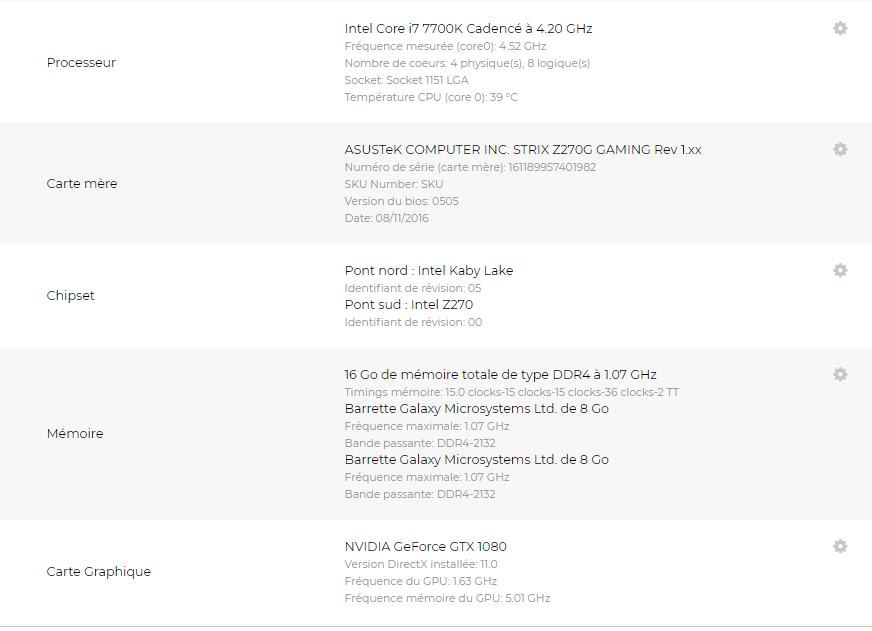Screen dimensions: 872x631
Task: Select the Mémoire category label
Action: tap(75, 434)
